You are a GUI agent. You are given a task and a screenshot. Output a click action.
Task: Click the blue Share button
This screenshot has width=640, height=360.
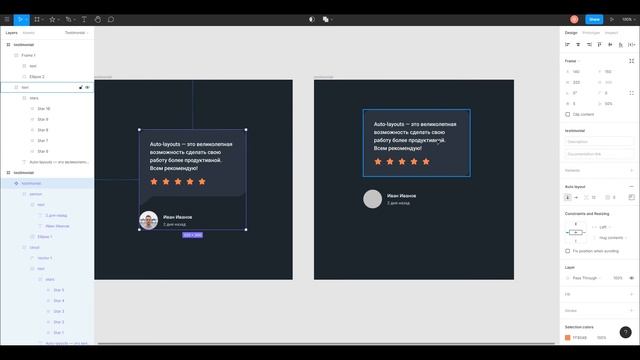click(594, 19)
